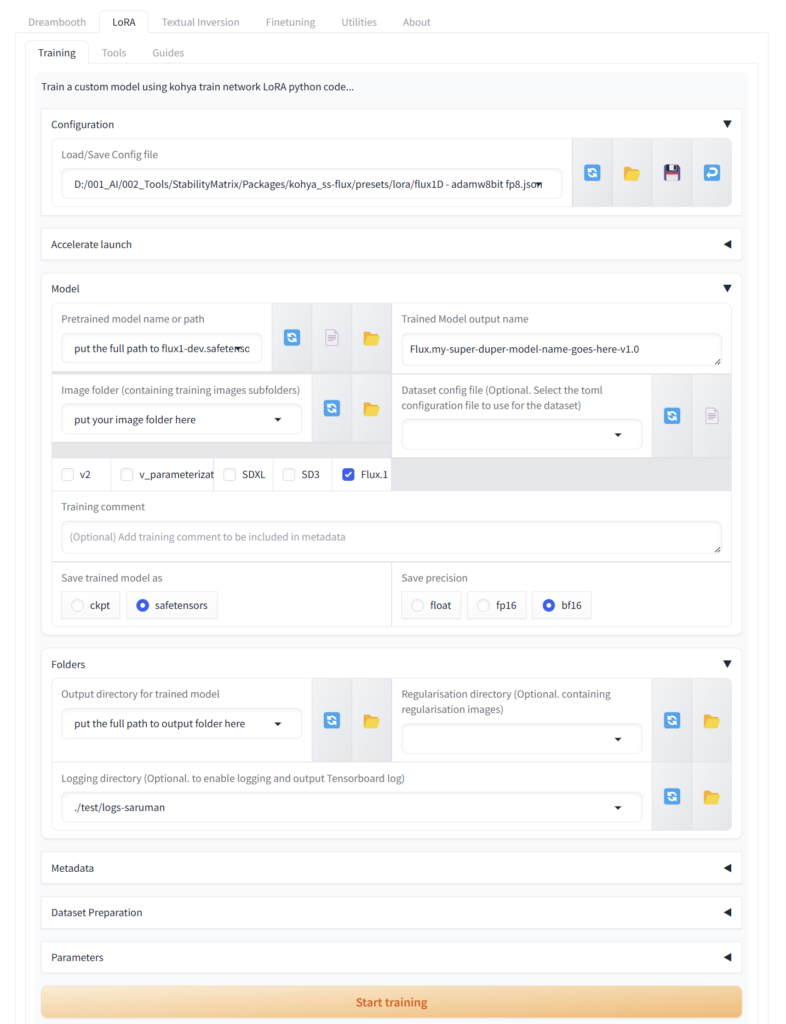Browse folder for the pretrained model path
This screenshot has width=786, height=1024.
371,338
